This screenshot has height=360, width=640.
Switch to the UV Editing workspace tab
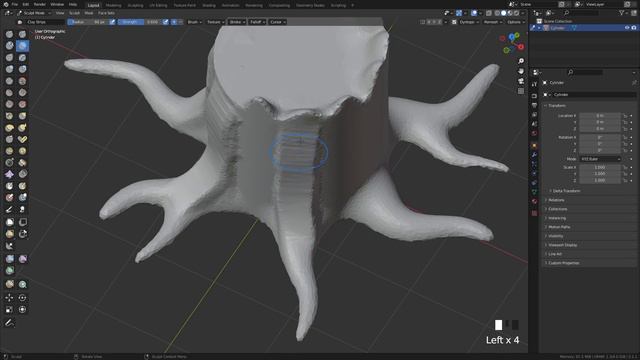(x=158, y=5)
